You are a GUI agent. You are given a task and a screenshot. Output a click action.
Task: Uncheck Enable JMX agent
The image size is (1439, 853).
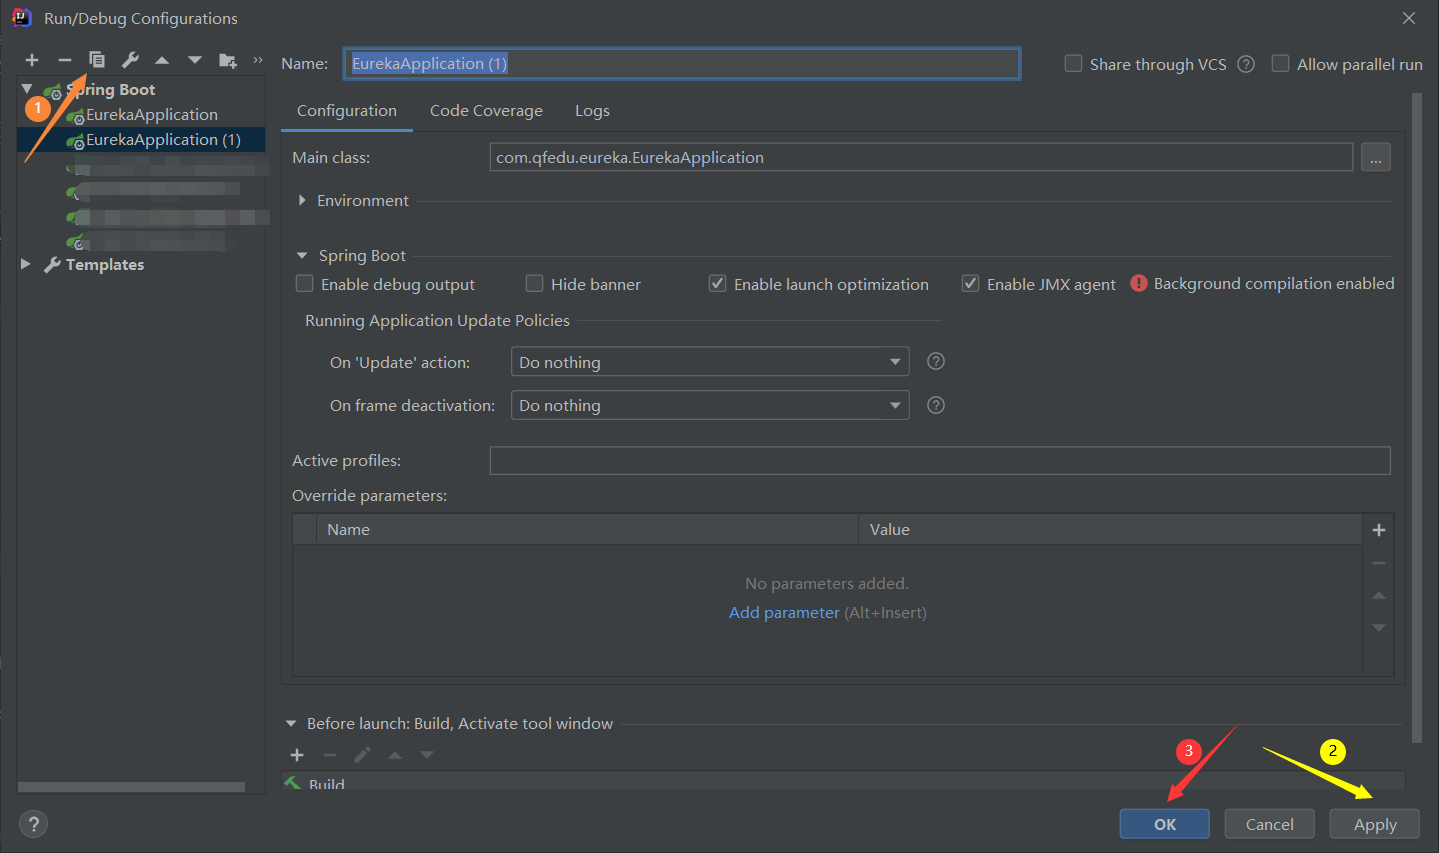971,284
